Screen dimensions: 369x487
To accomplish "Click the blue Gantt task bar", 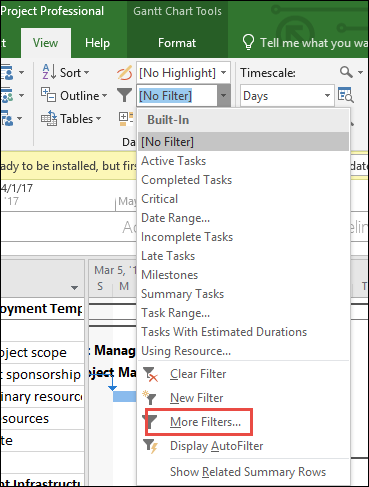I will [x=124, y=397].
